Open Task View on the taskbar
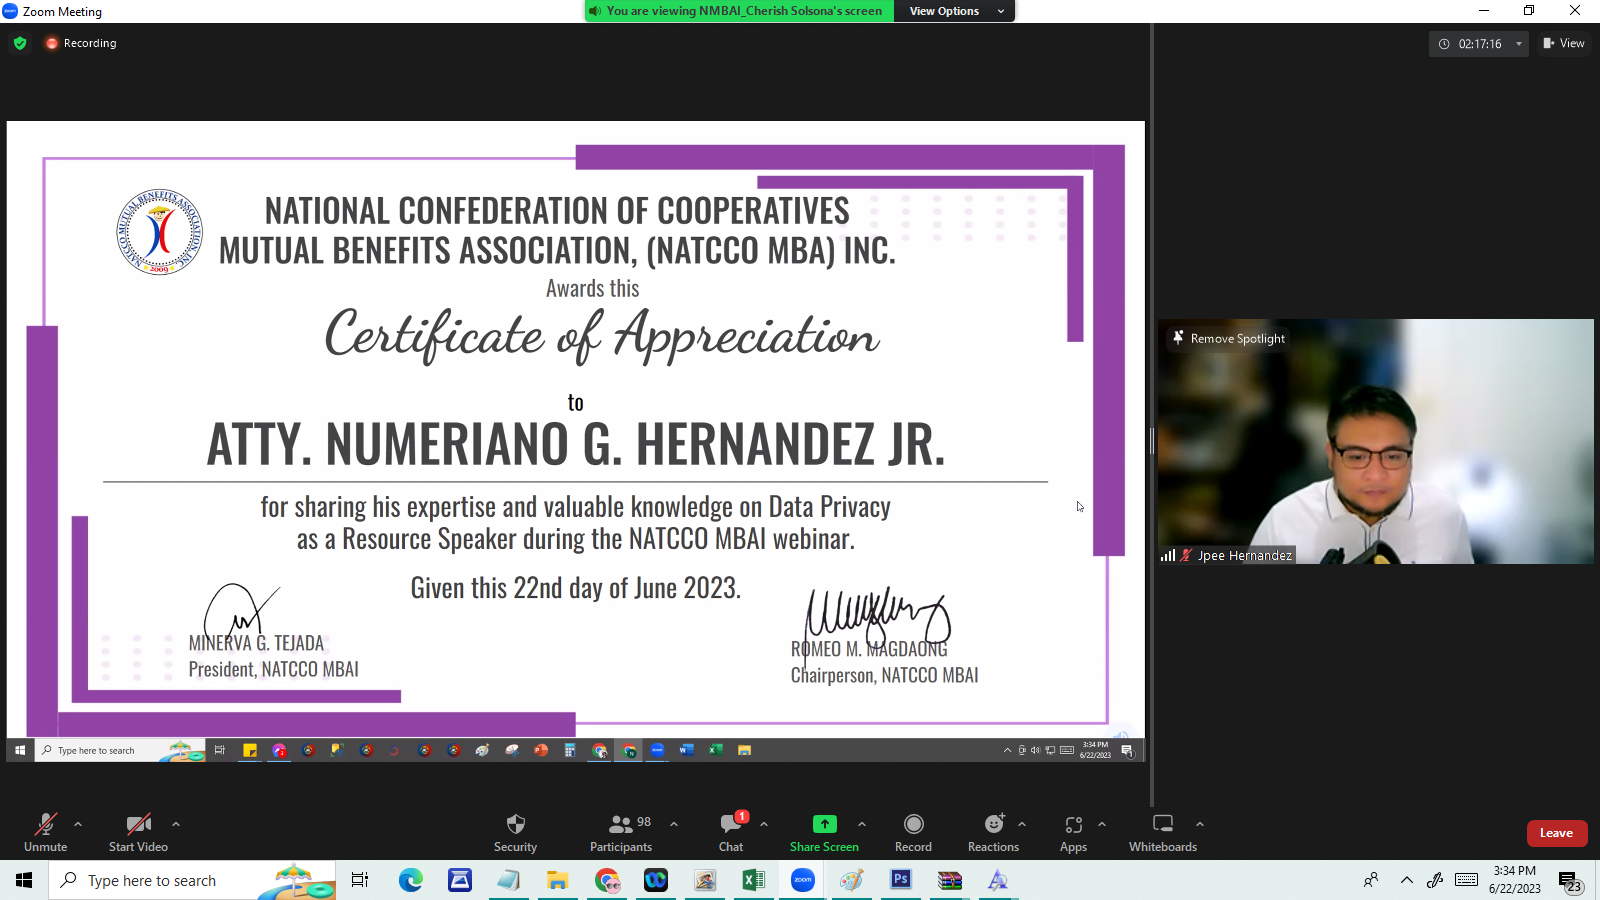The width and height of the screenshot is (1600, 900). point(360,880)
